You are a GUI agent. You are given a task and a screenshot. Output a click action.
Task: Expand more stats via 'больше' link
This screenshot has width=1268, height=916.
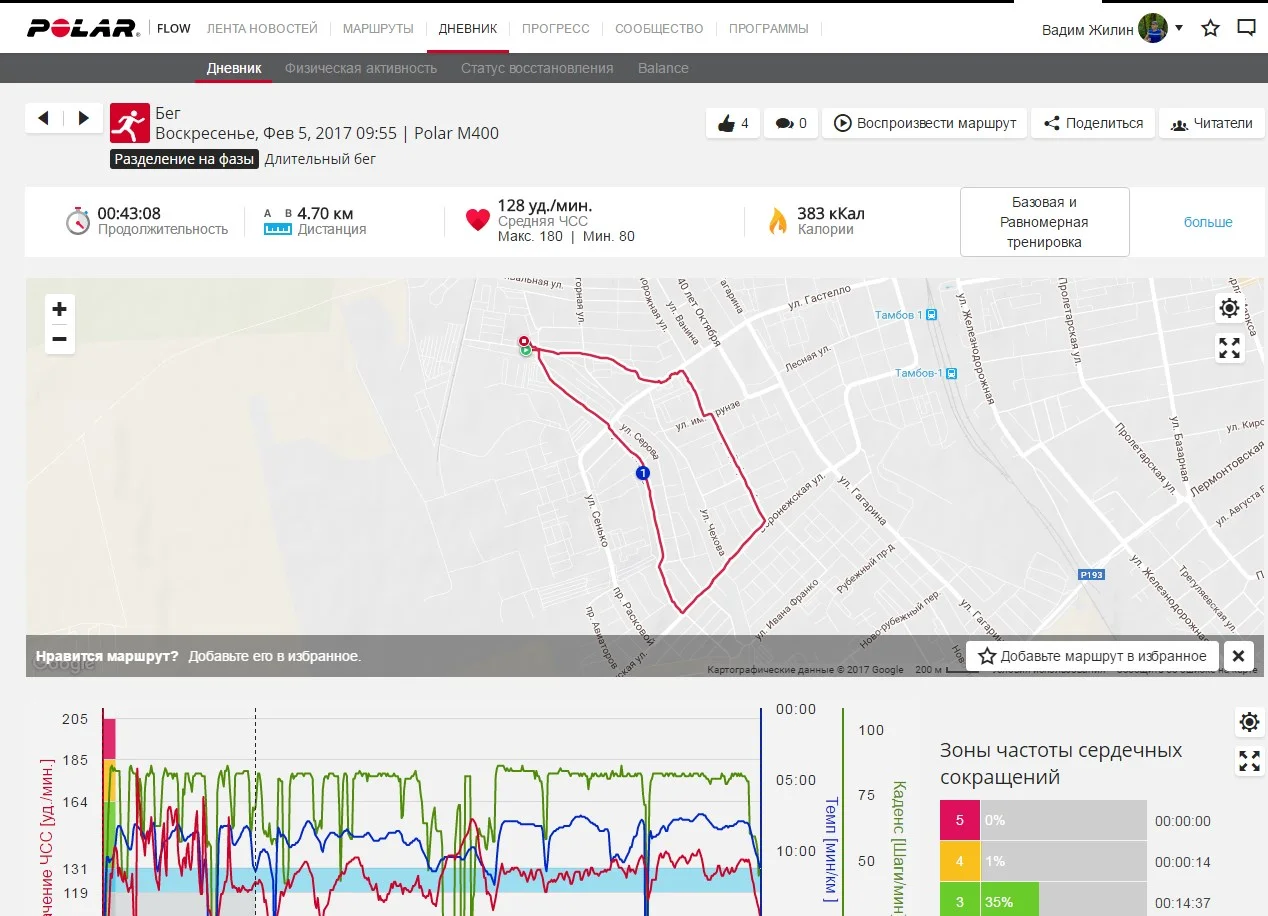[1208, 222]
